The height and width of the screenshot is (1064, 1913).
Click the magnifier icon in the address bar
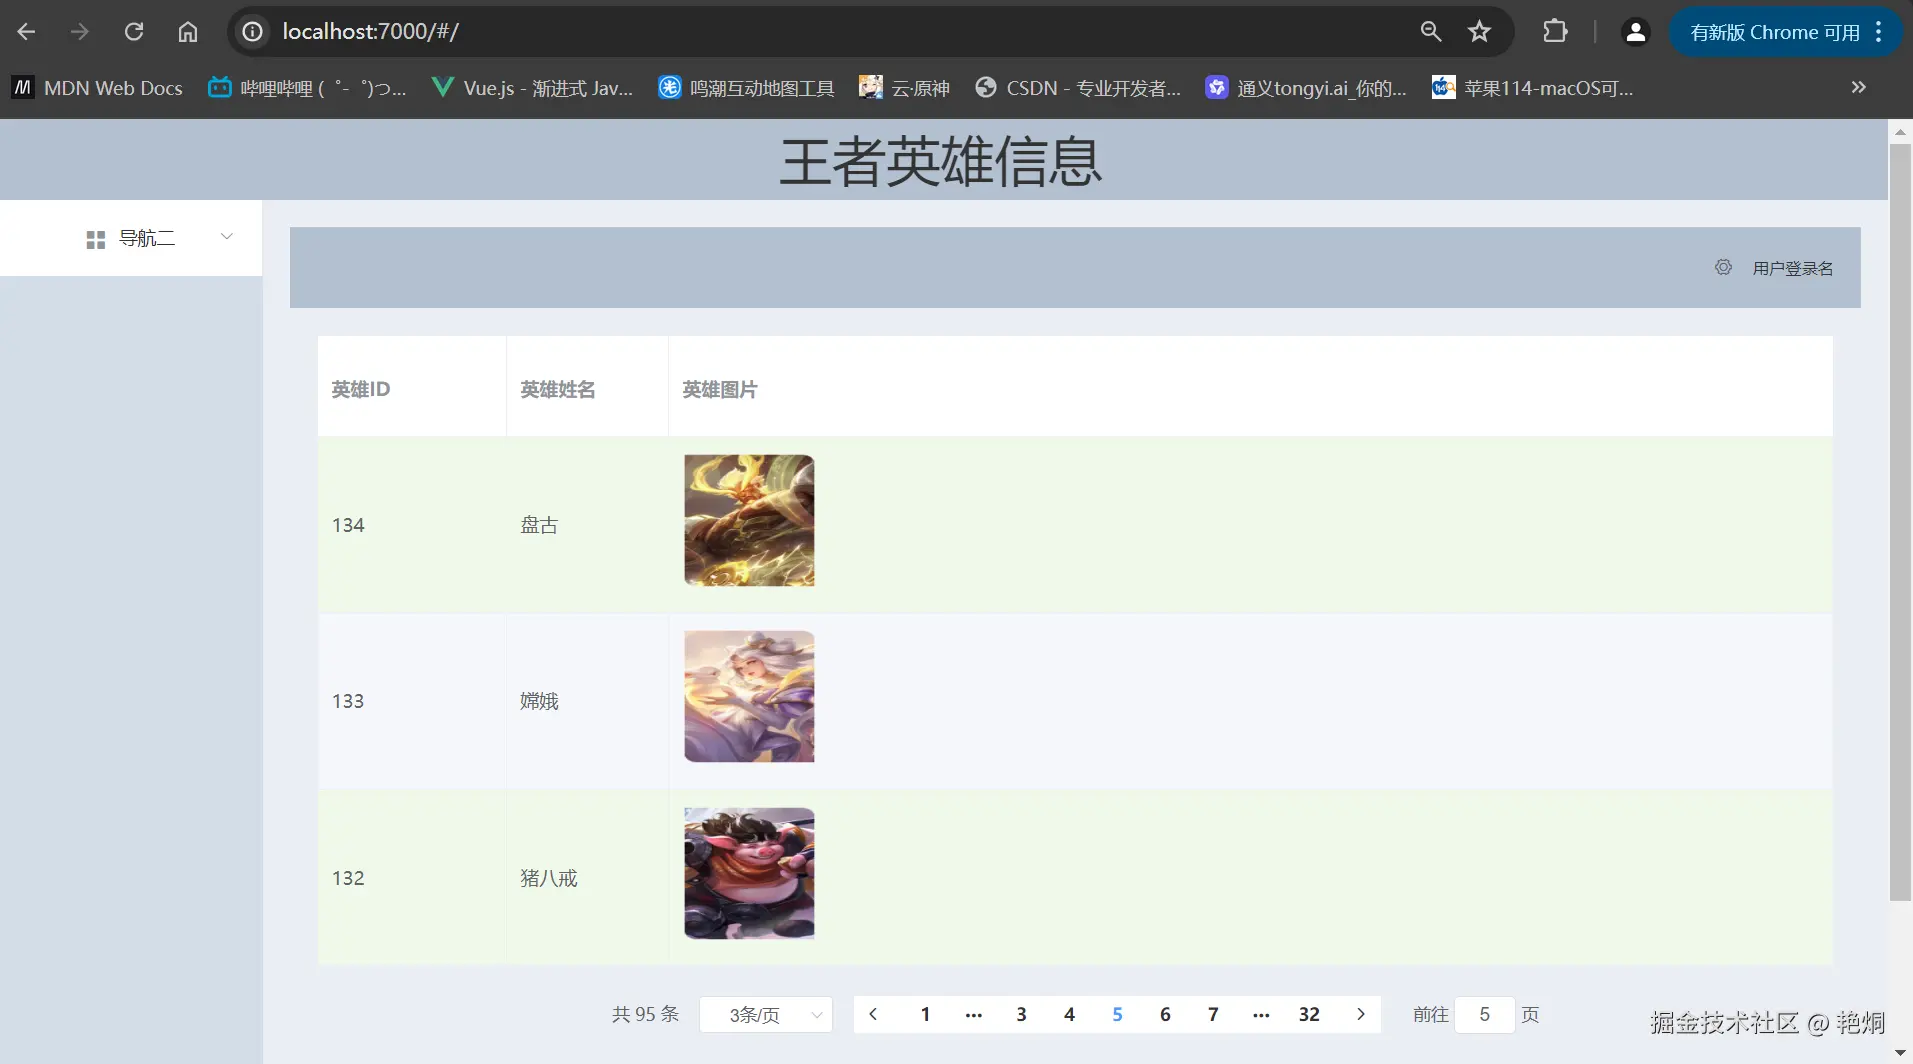point(1430,31)
